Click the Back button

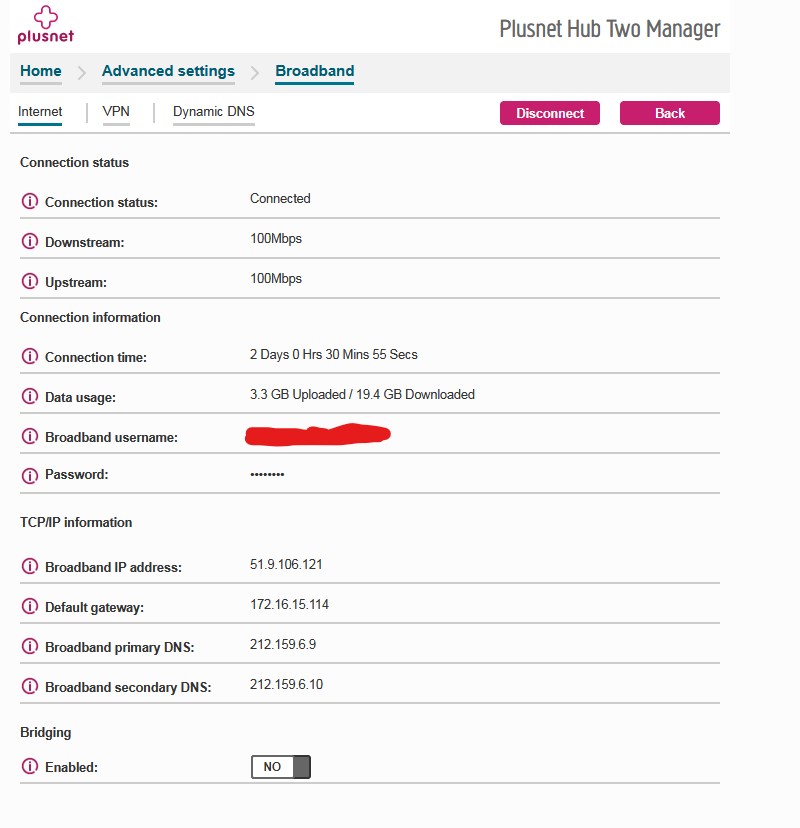pyautogui.click(x=669, y=113)
